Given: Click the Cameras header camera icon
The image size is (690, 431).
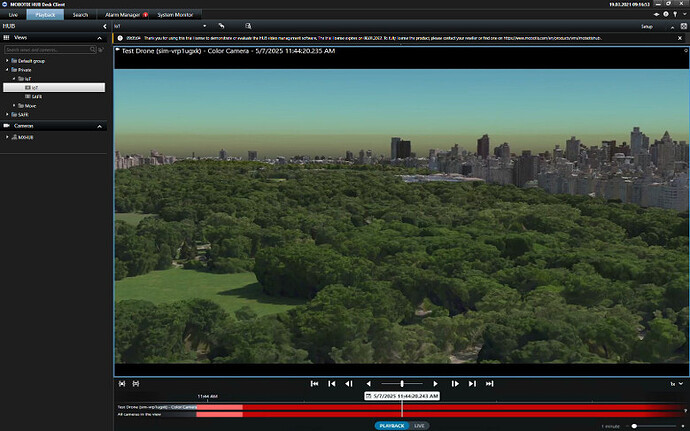Looking at the screenshot, I should click(6, 126).
